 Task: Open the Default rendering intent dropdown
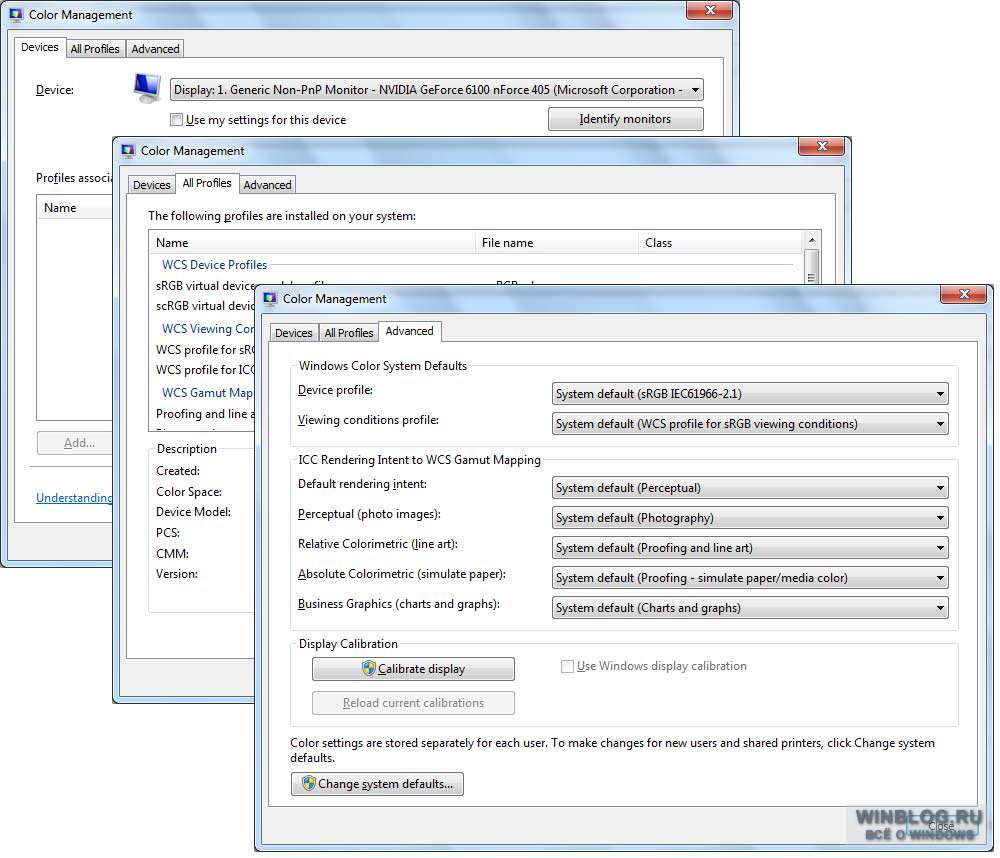click(x=750, y=488)
